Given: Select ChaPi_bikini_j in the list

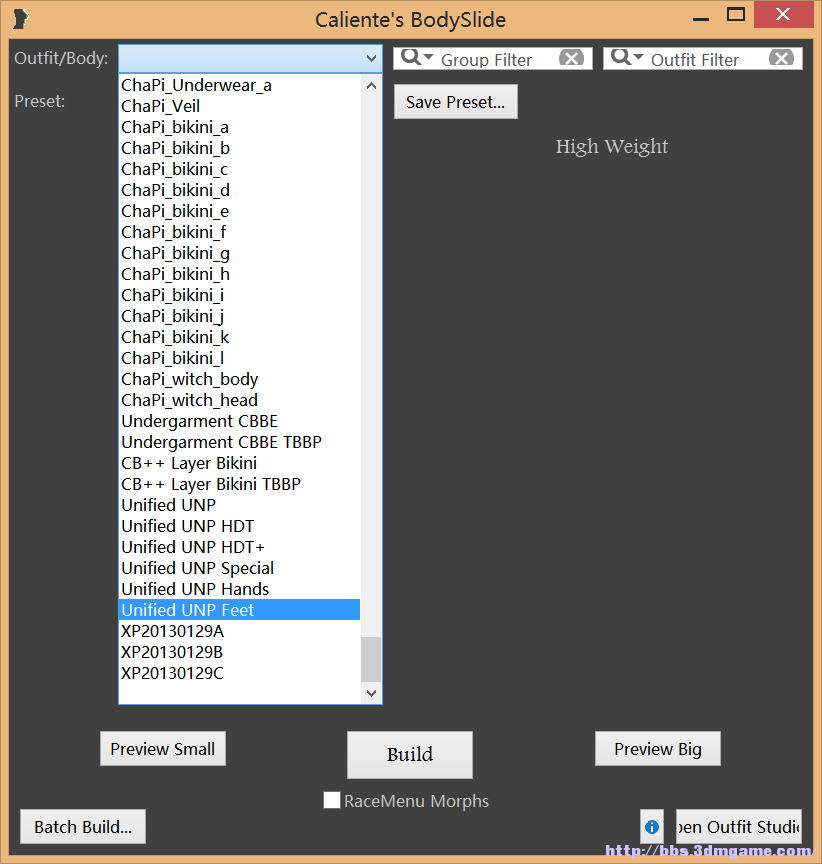Looking at the screenshot, I should [240, 316].
